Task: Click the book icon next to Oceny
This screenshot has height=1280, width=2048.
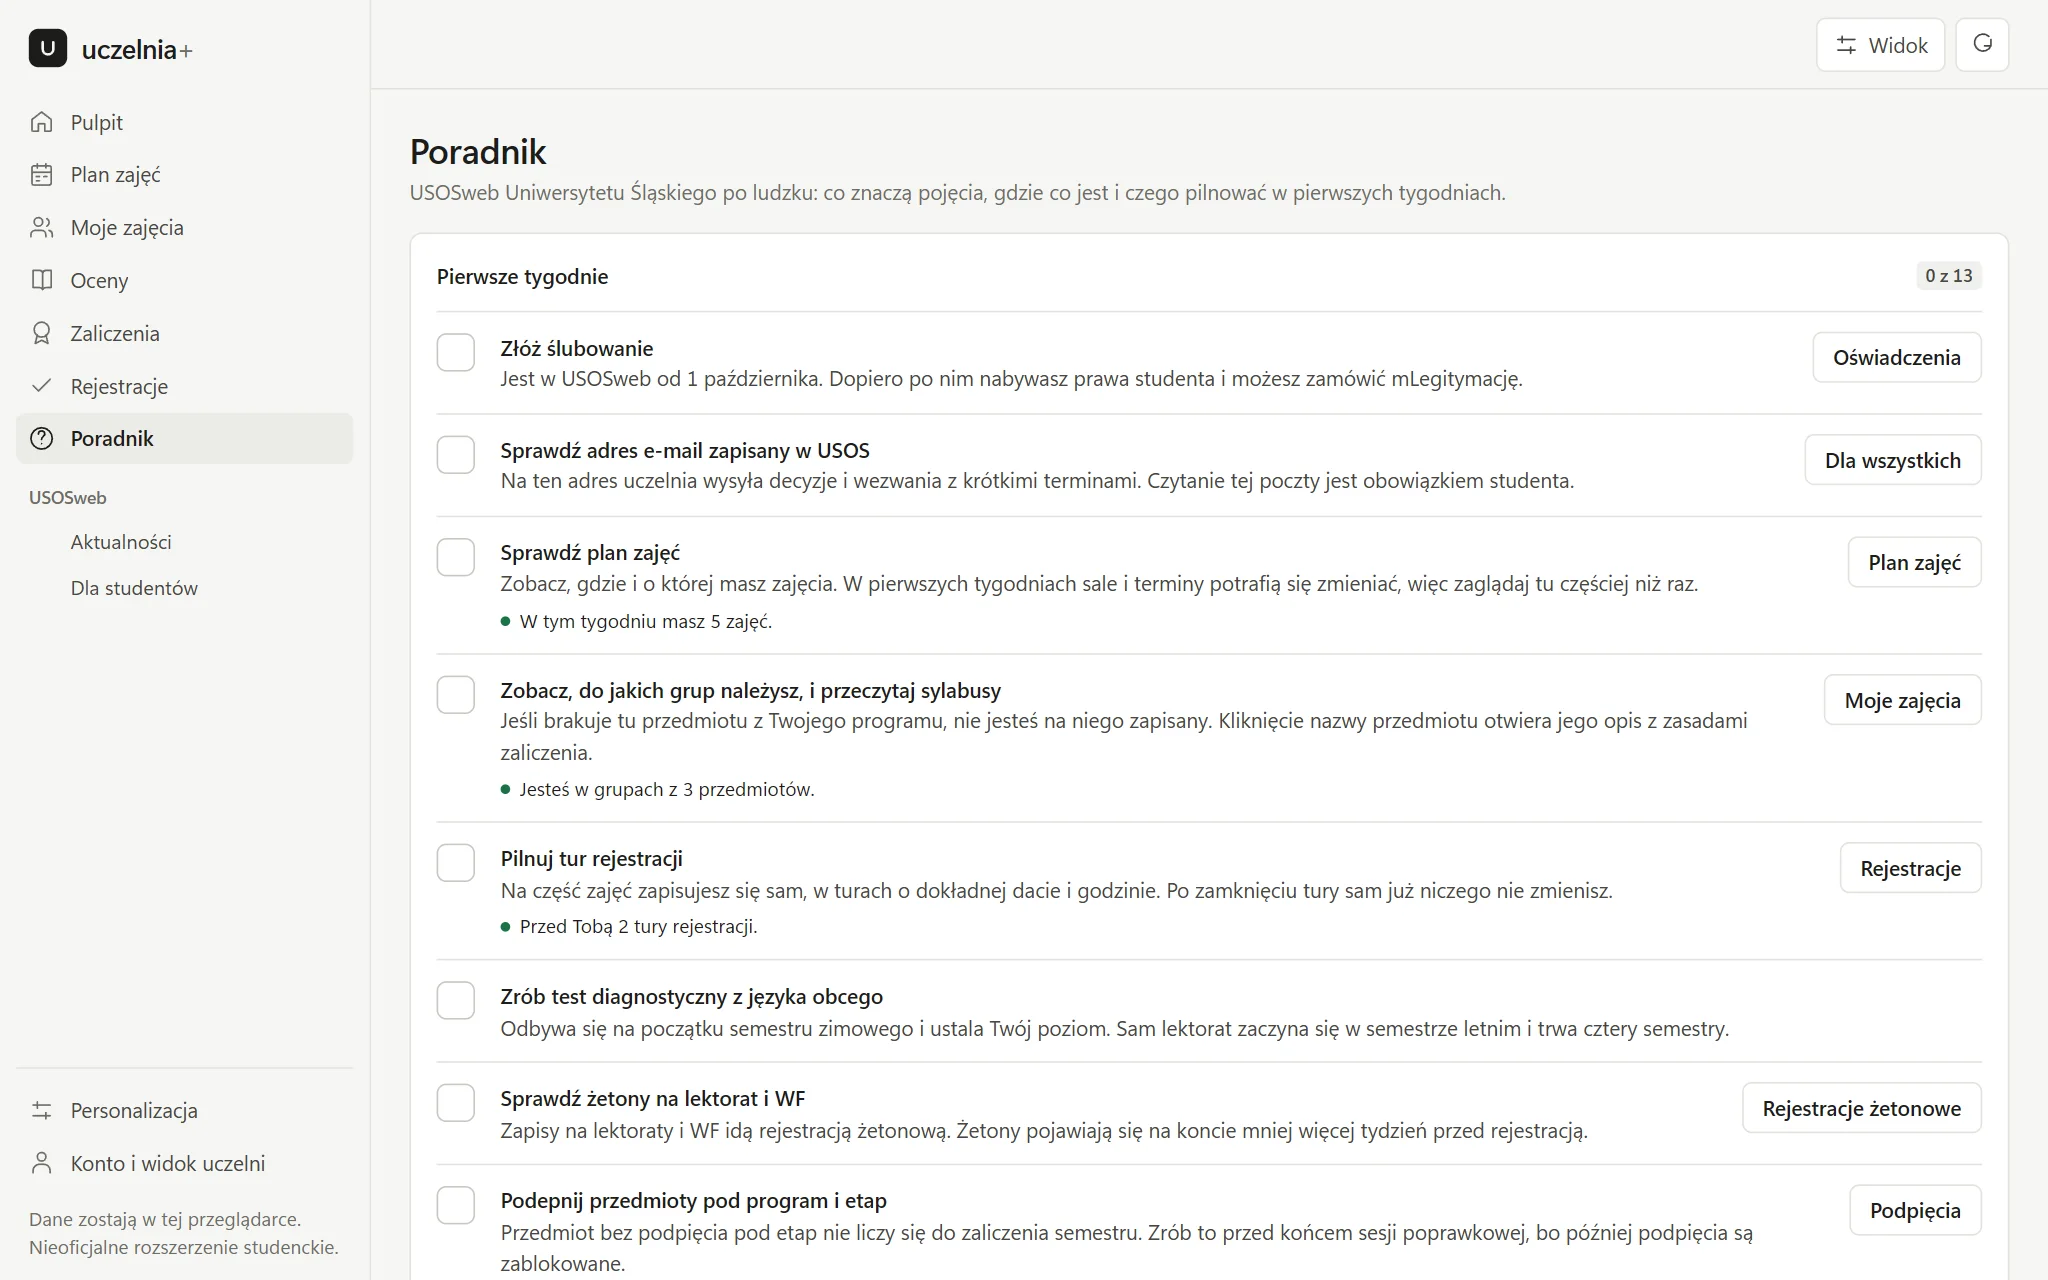Action: [42, 280]
